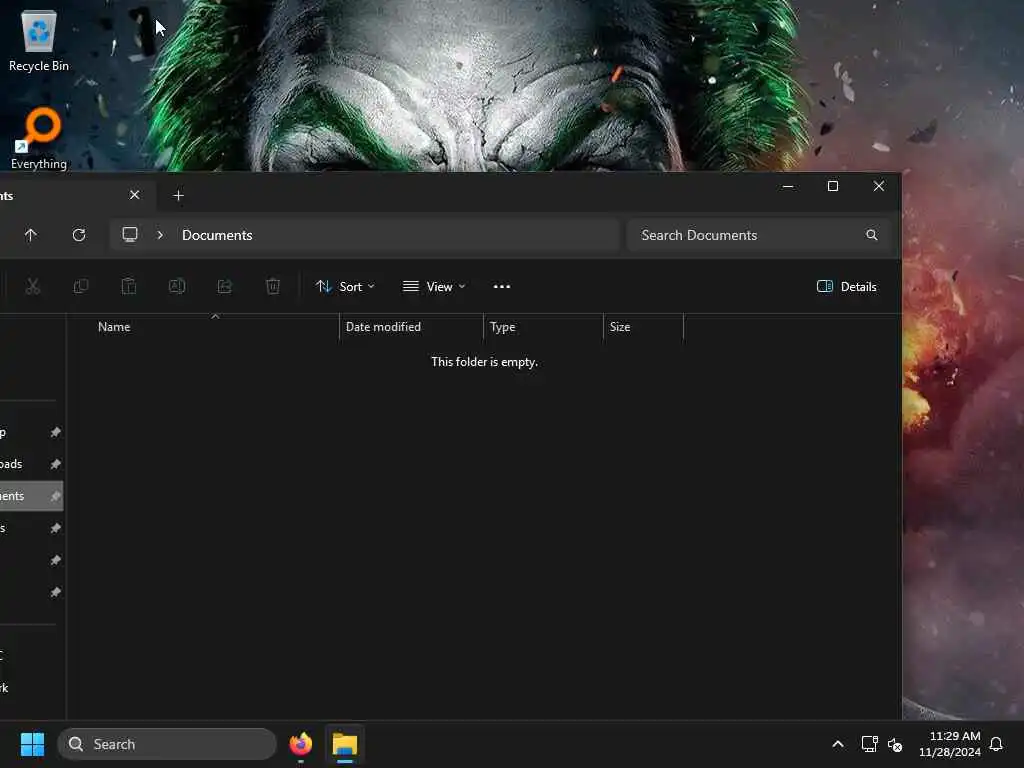
Task: Go up one folder level with Up arrow
Action: click(31, 235)
